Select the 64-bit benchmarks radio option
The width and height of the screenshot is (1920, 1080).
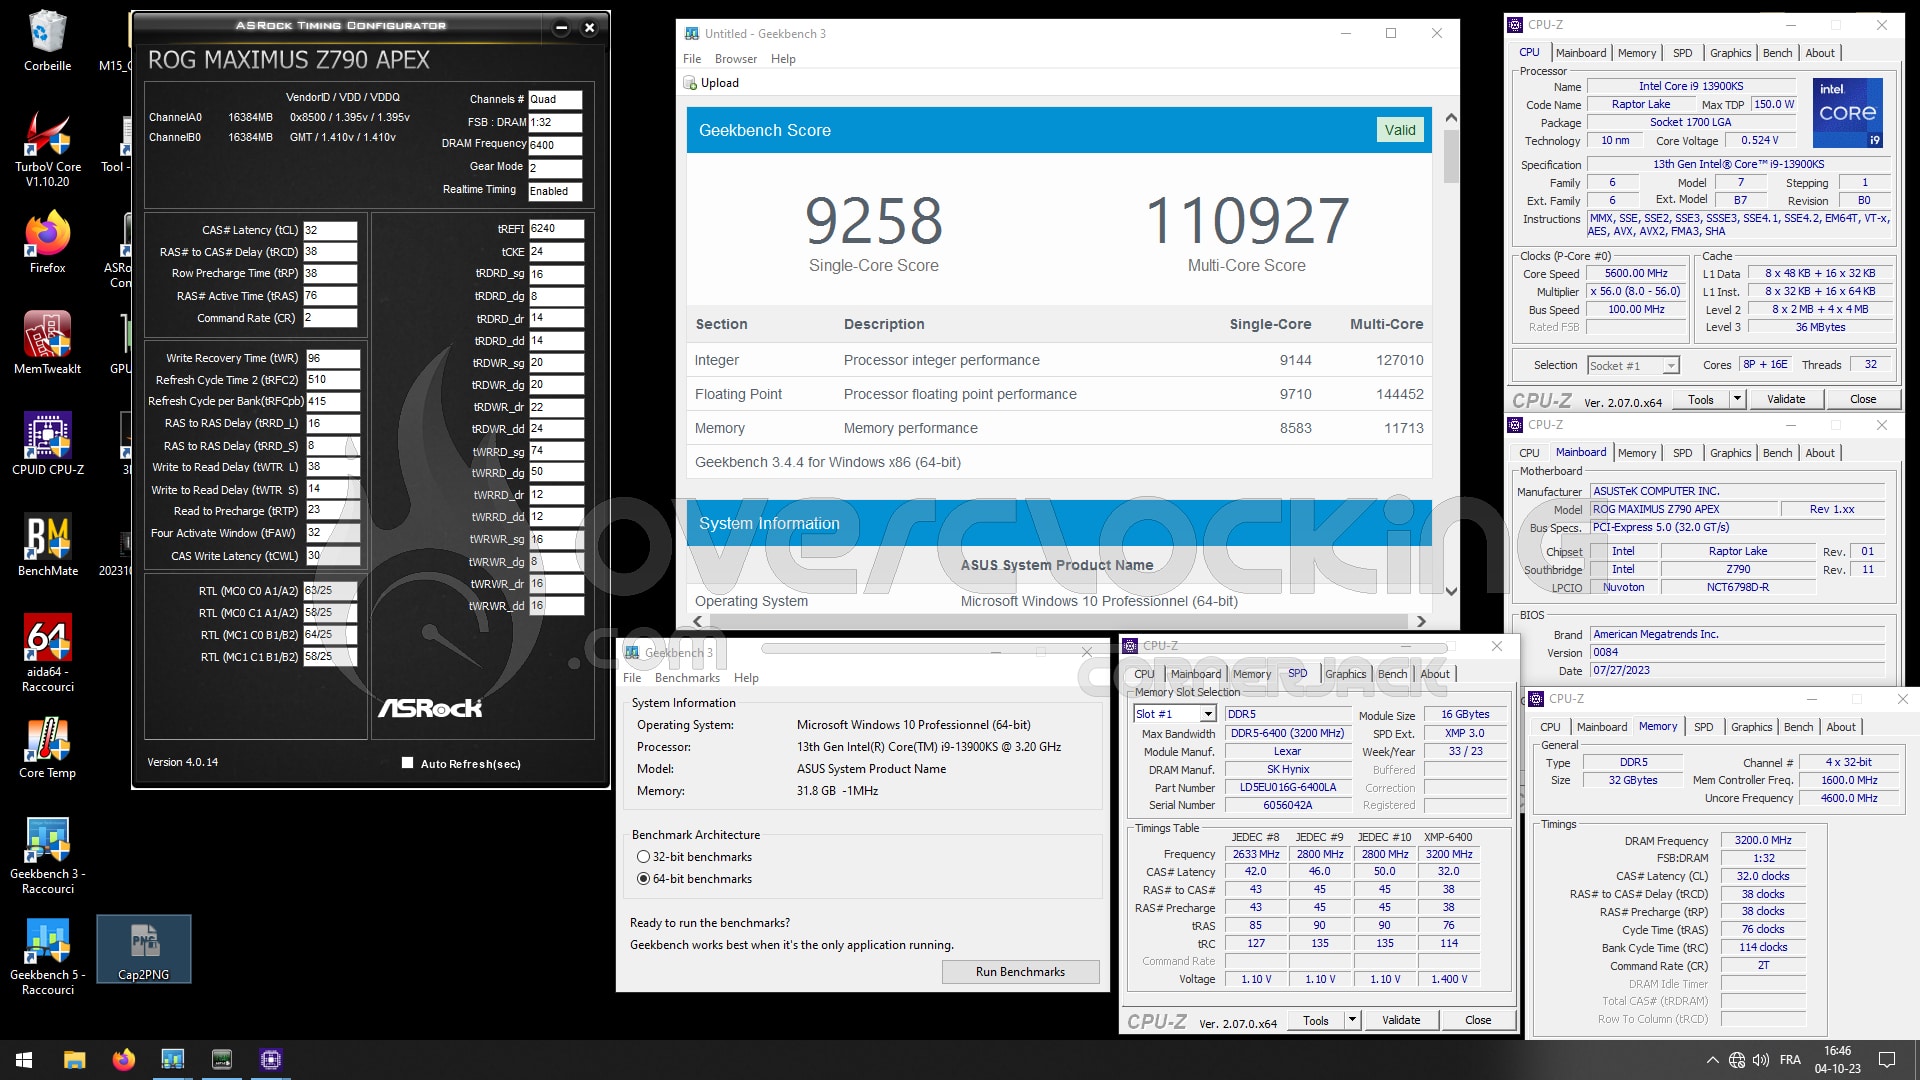(x=643, y=879)
